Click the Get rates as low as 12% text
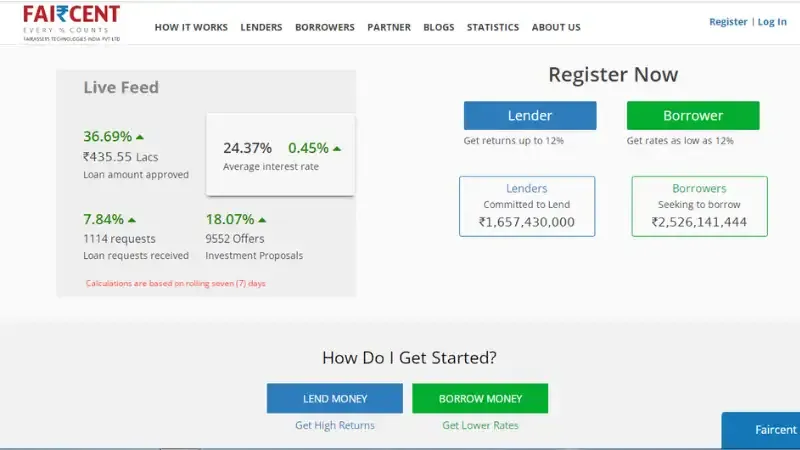The width and height of the screenshot is (800, 450). pyautogui.click(x=680, y=141)
